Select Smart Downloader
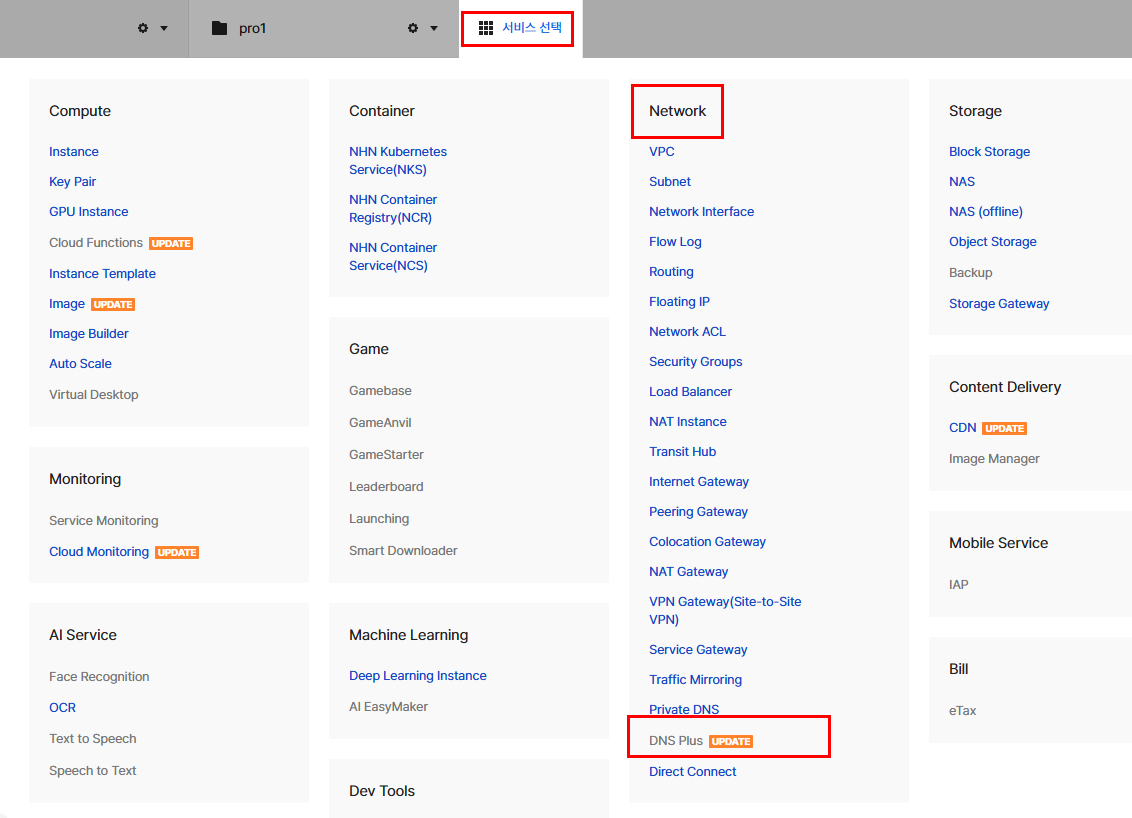 [404, 551]
